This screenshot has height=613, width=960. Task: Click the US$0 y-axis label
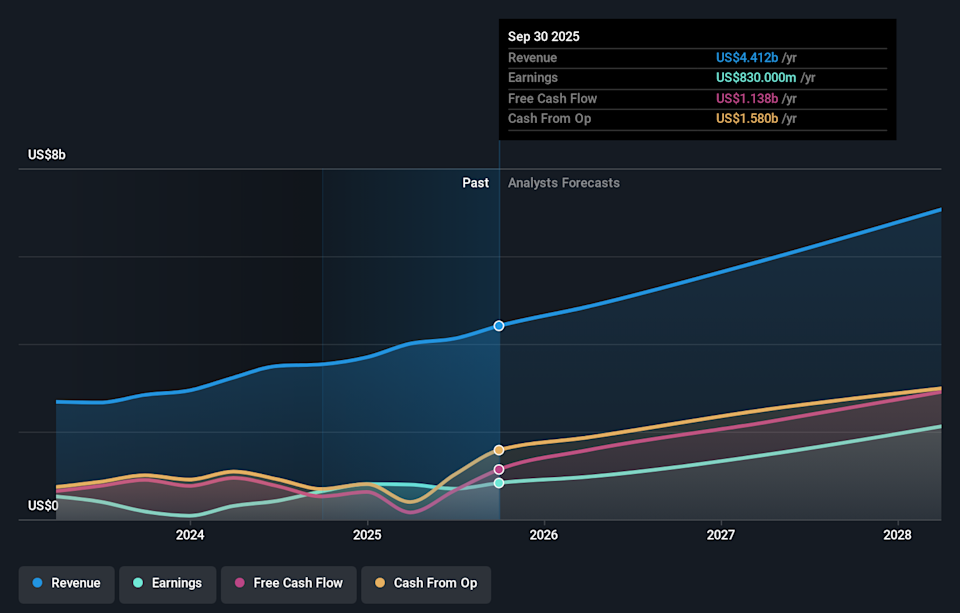43,506
